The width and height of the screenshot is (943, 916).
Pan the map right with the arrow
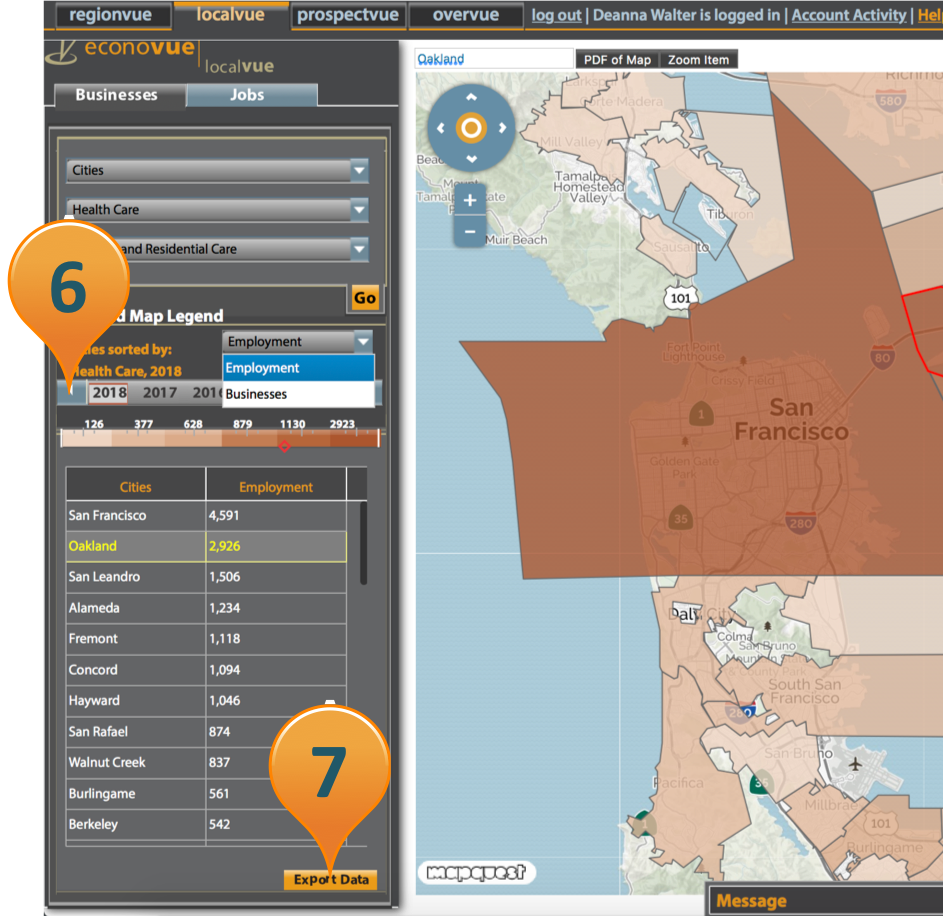pyautogui.click(x=502, y=128)
